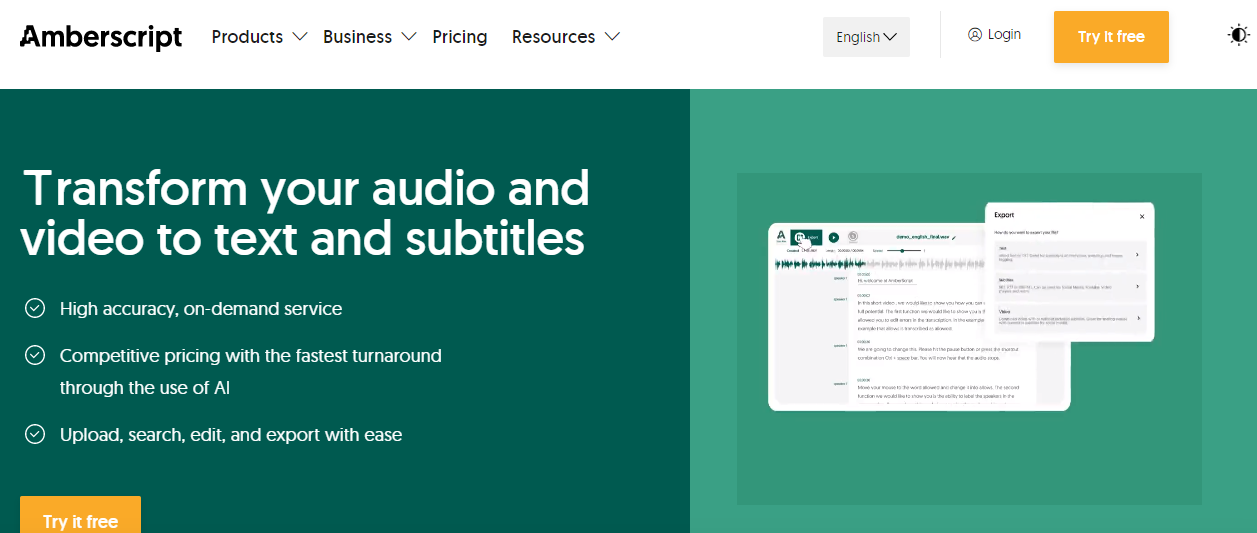Click the round icon right of play
The width and height of the screenshot is (1257, 533).
(x=853, y=237)
